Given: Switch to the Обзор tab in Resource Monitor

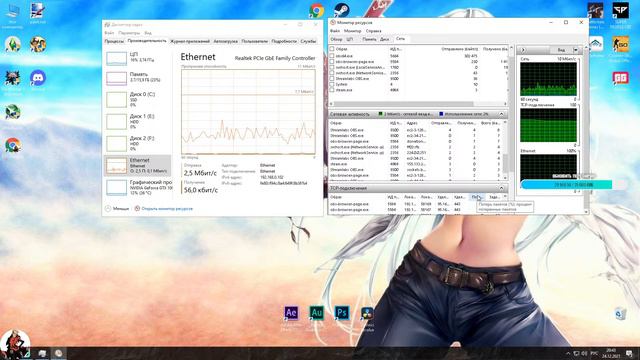Looking at the screenshot, I should point(336,39).
